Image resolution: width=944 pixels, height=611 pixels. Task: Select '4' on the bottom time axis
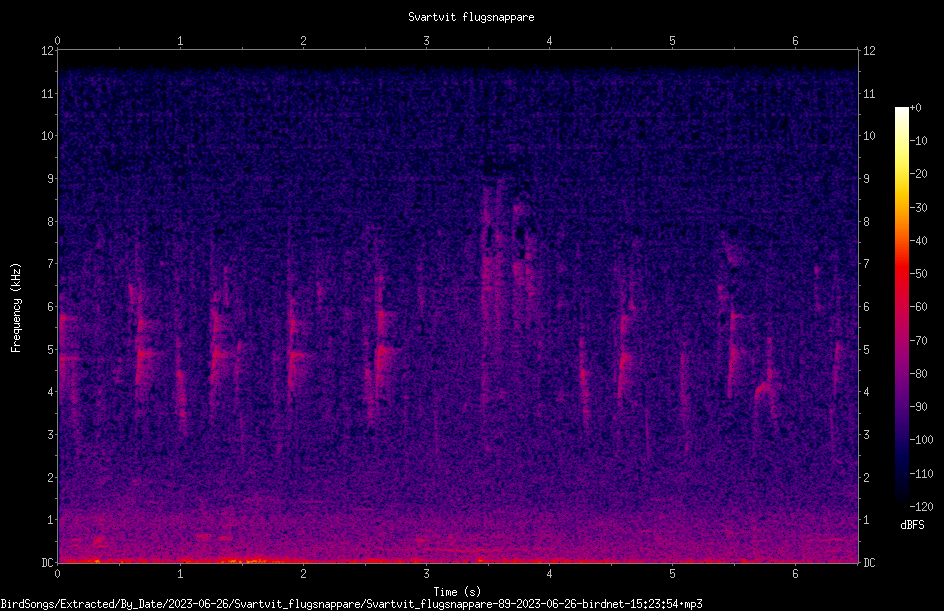pos(549,574)
